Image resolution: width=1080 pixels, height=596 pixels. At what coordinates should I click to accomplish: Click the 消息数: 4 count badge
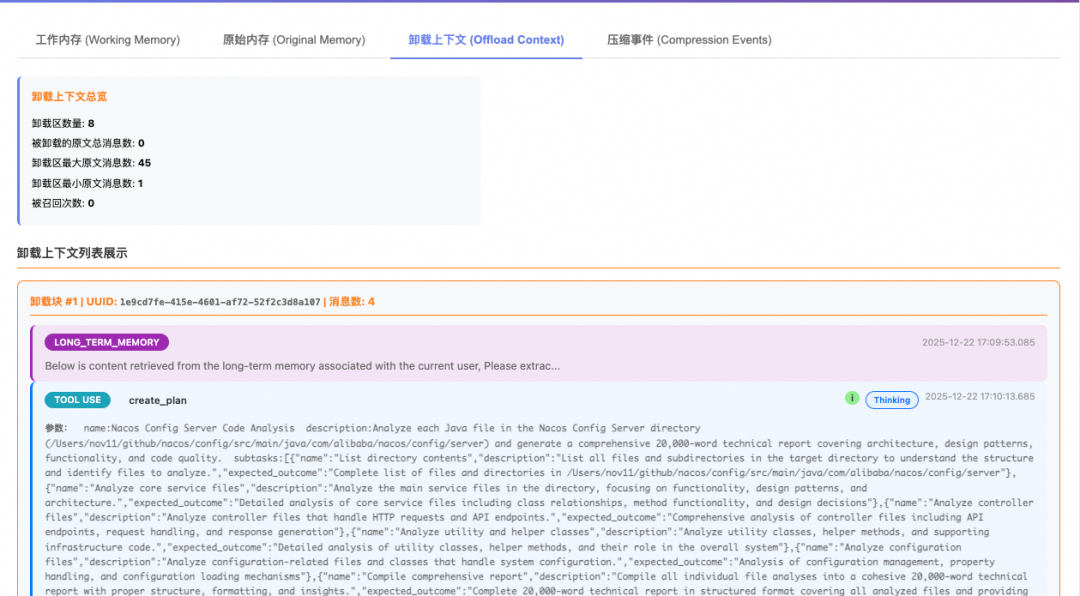[352, 301]
